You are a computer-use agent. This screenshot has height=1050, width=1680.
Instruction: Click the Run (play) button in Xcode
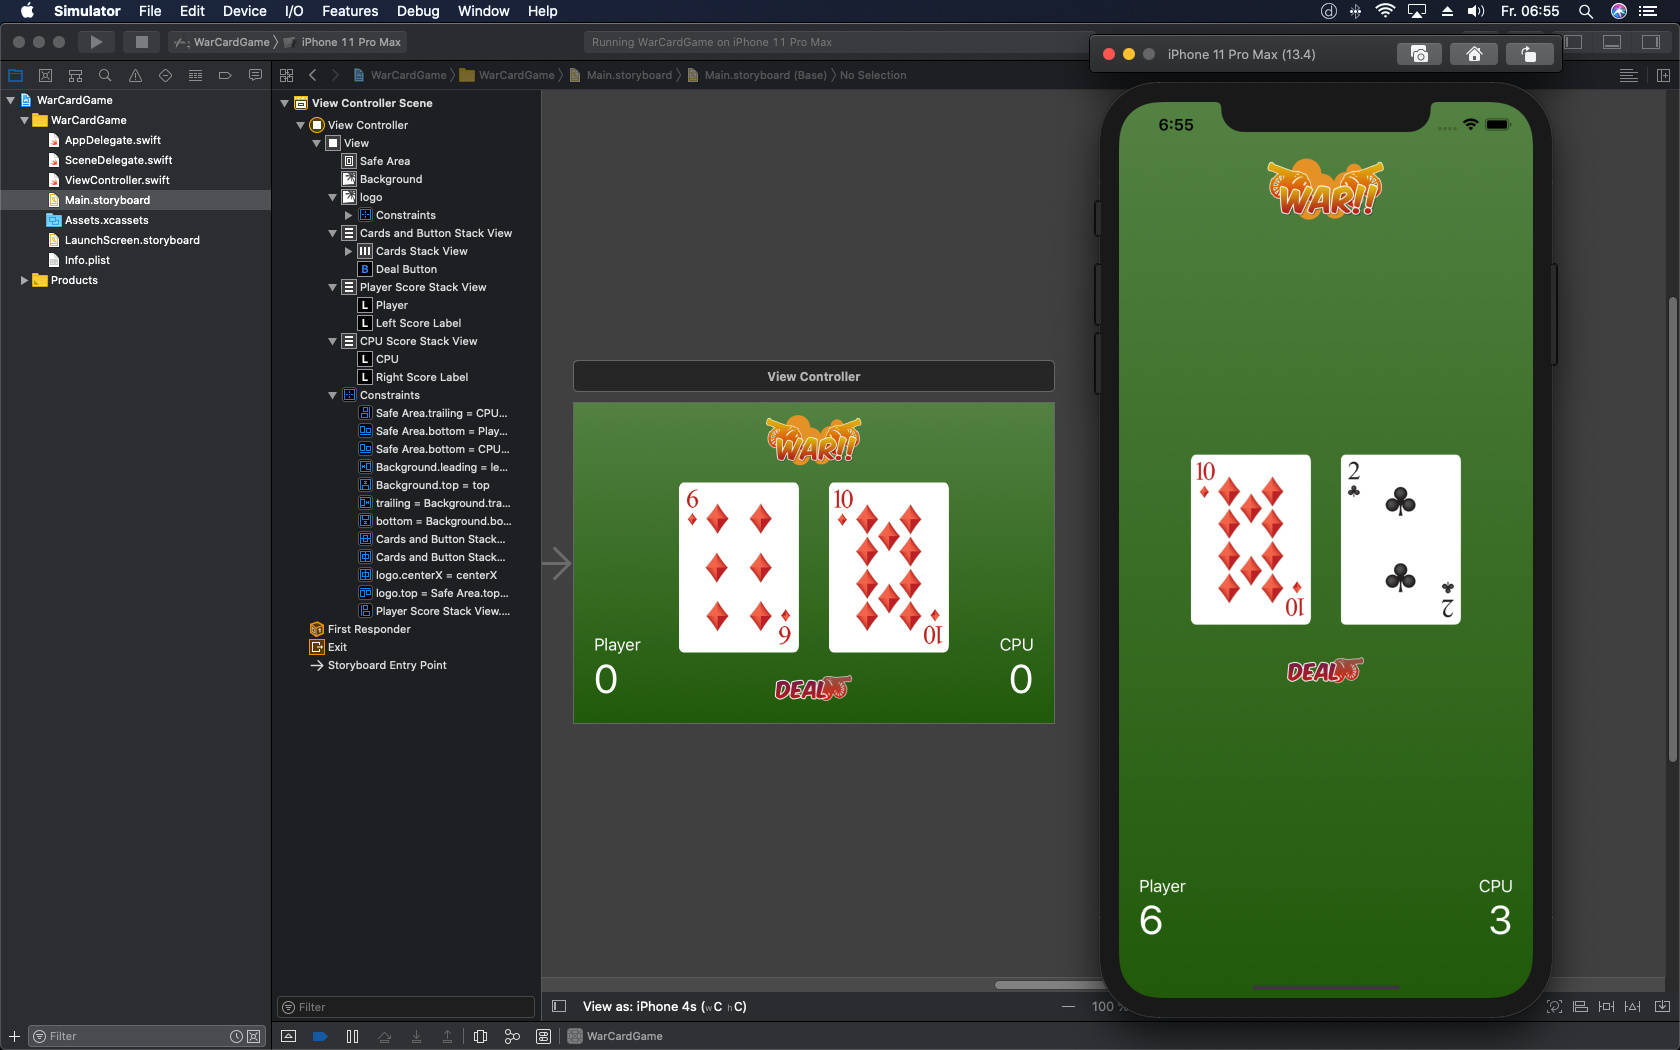(96, 42)
